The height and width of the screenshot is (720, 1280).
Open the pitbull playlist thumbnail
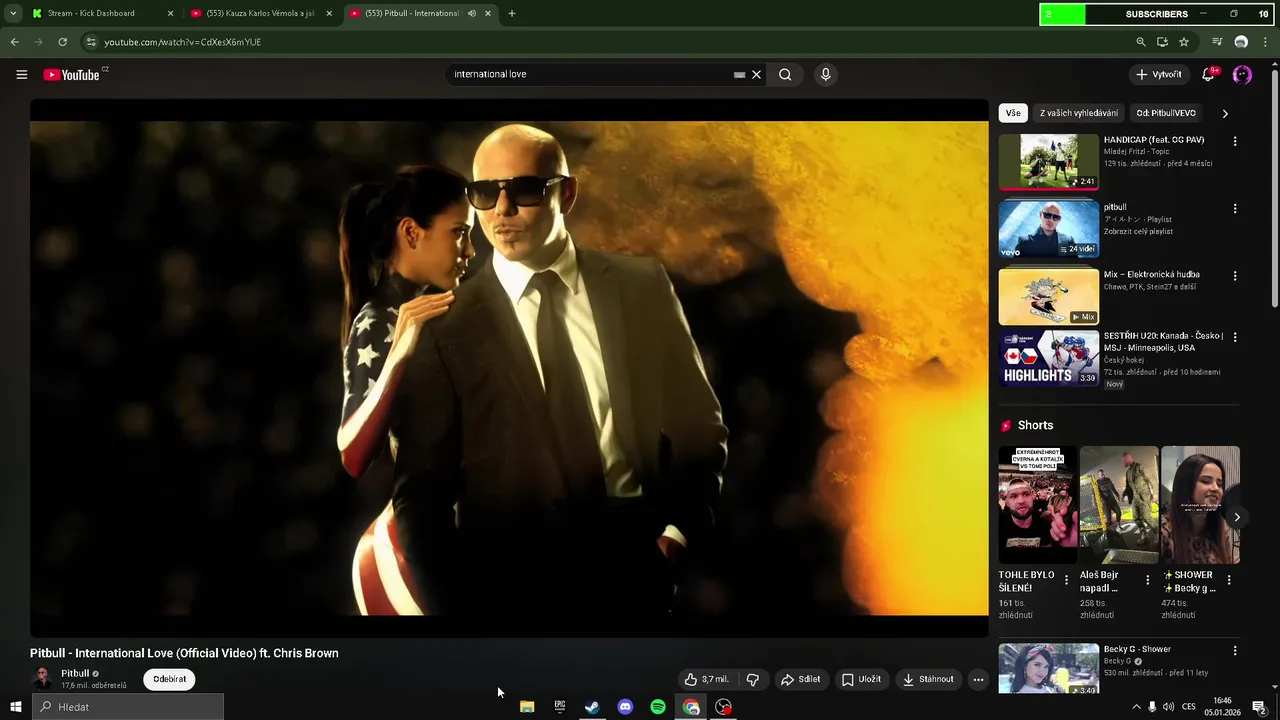click(x=1049, y=228)
